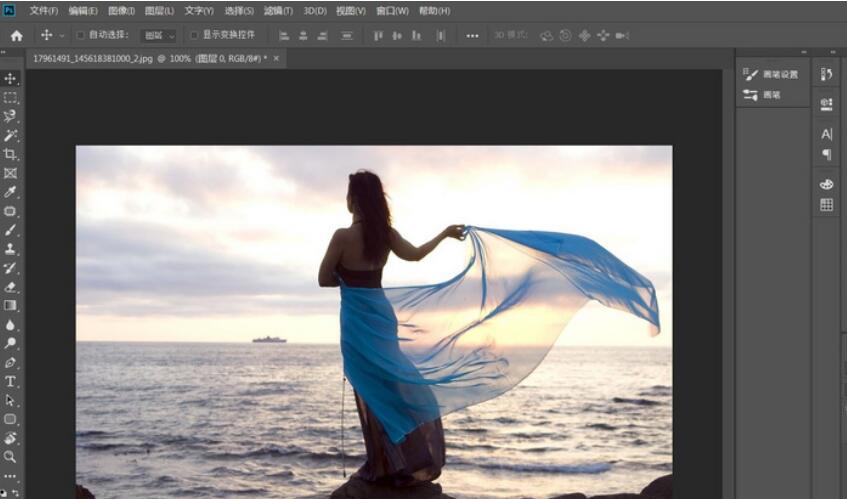The image size is (847, 499).
Task: Open the 图层 auto-select dropdown
Action: pyautogui.click(x=158, y=35)
